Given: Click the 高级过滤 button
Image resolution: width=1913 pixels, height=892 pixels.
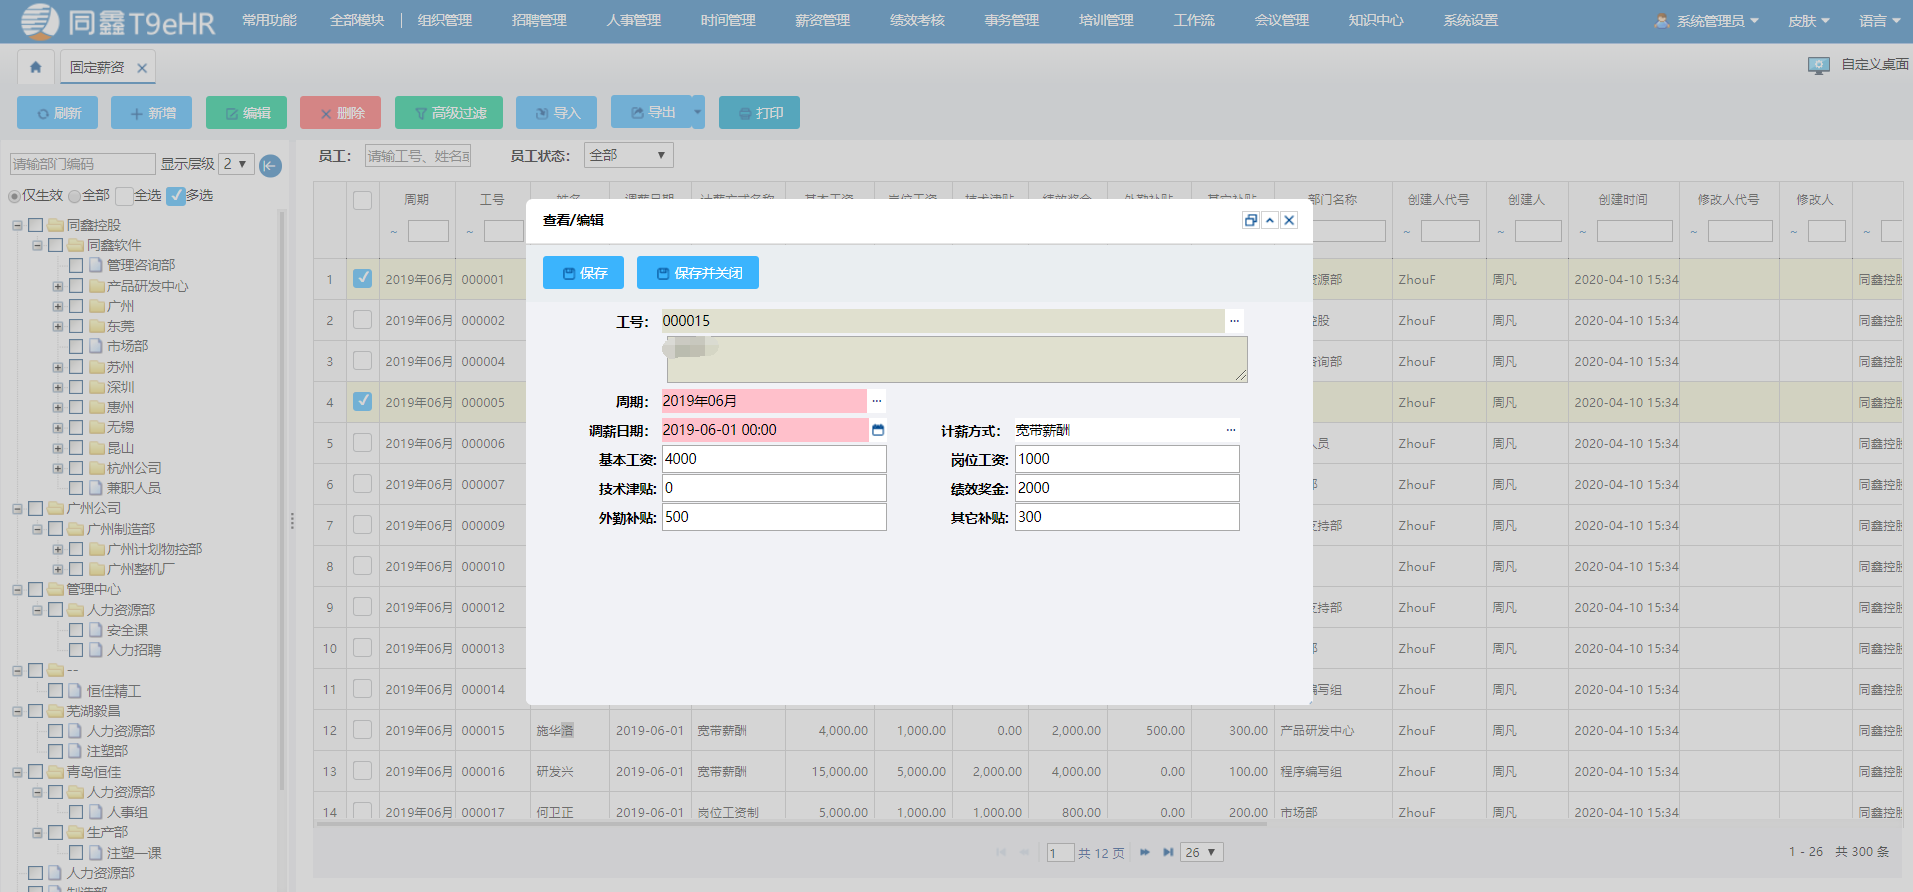Looking at the screenshot, I should pos(448,113).
